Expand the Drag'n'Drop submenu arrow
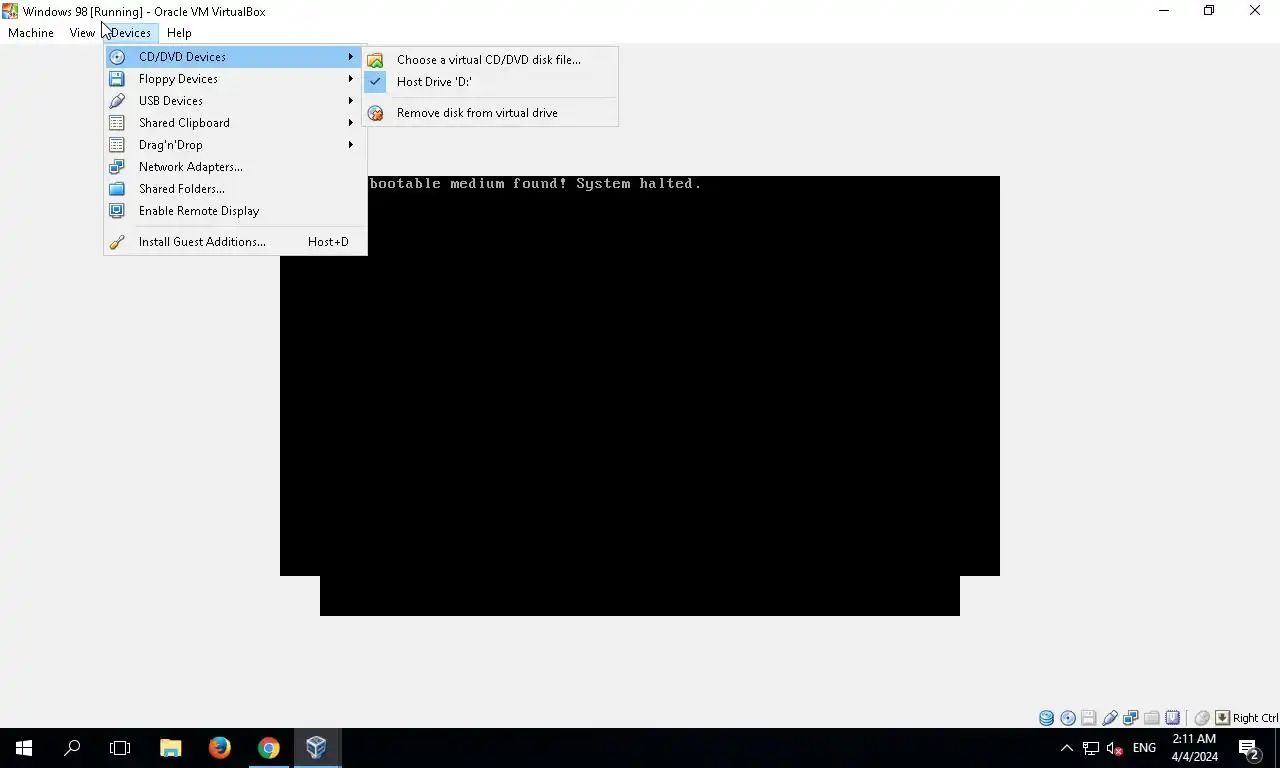Viewport: 1280px width, 768px height. [351, 145]
